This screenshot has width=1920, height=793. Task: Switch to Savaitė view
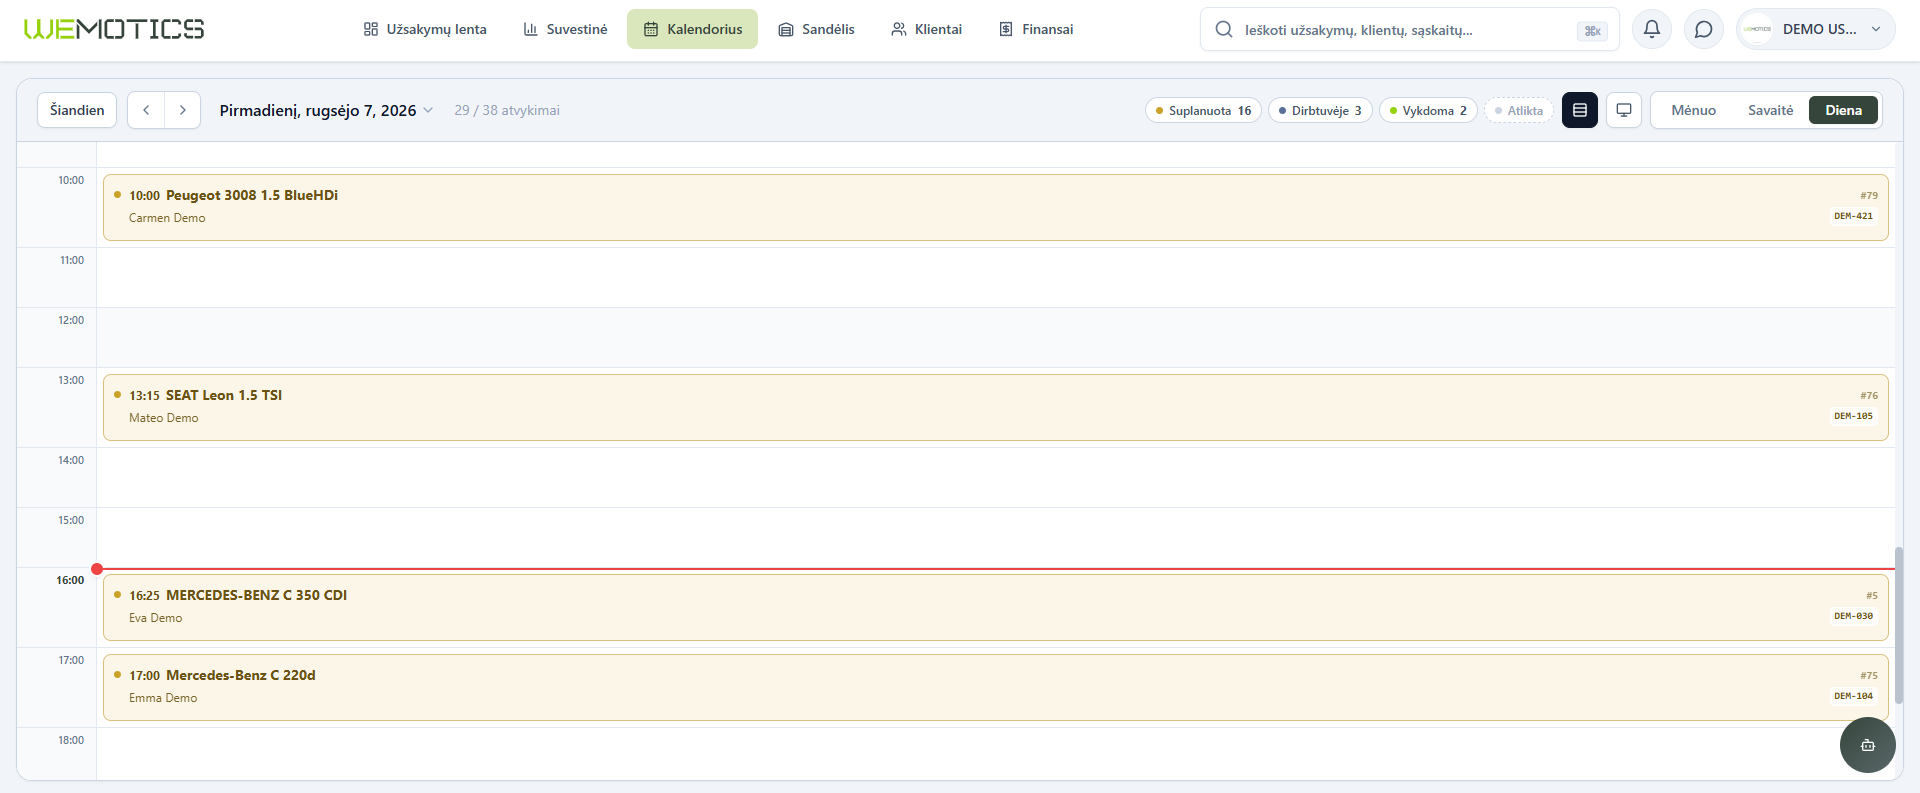(1770, 110)
